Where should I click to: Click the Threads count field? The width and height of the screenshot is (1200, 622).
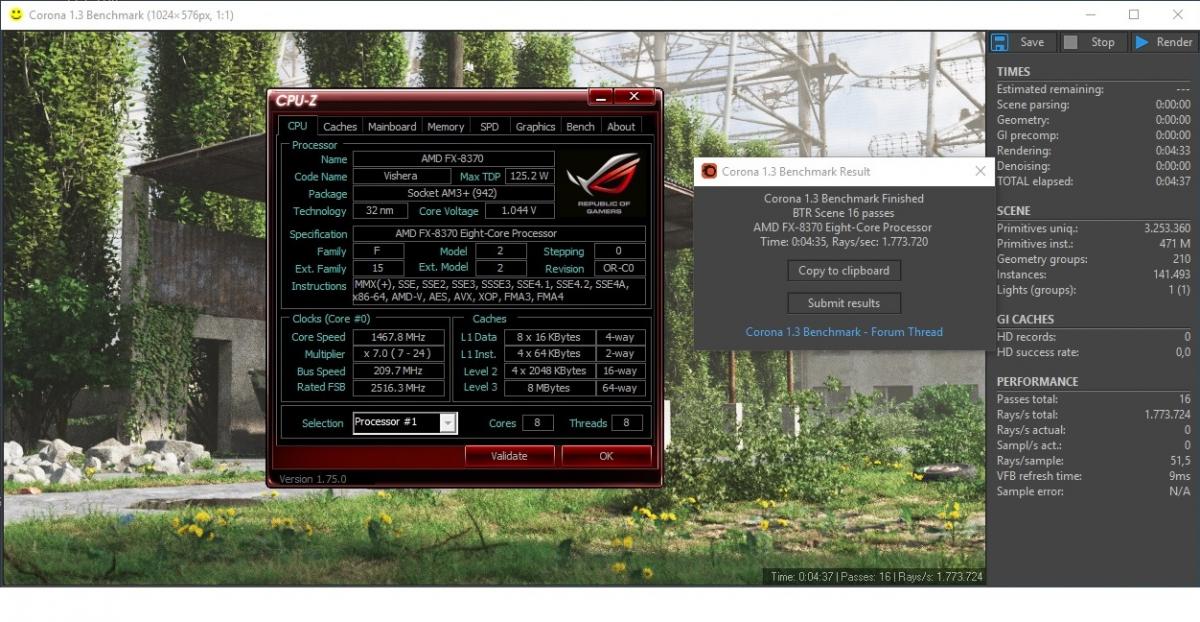pos(627,423)
